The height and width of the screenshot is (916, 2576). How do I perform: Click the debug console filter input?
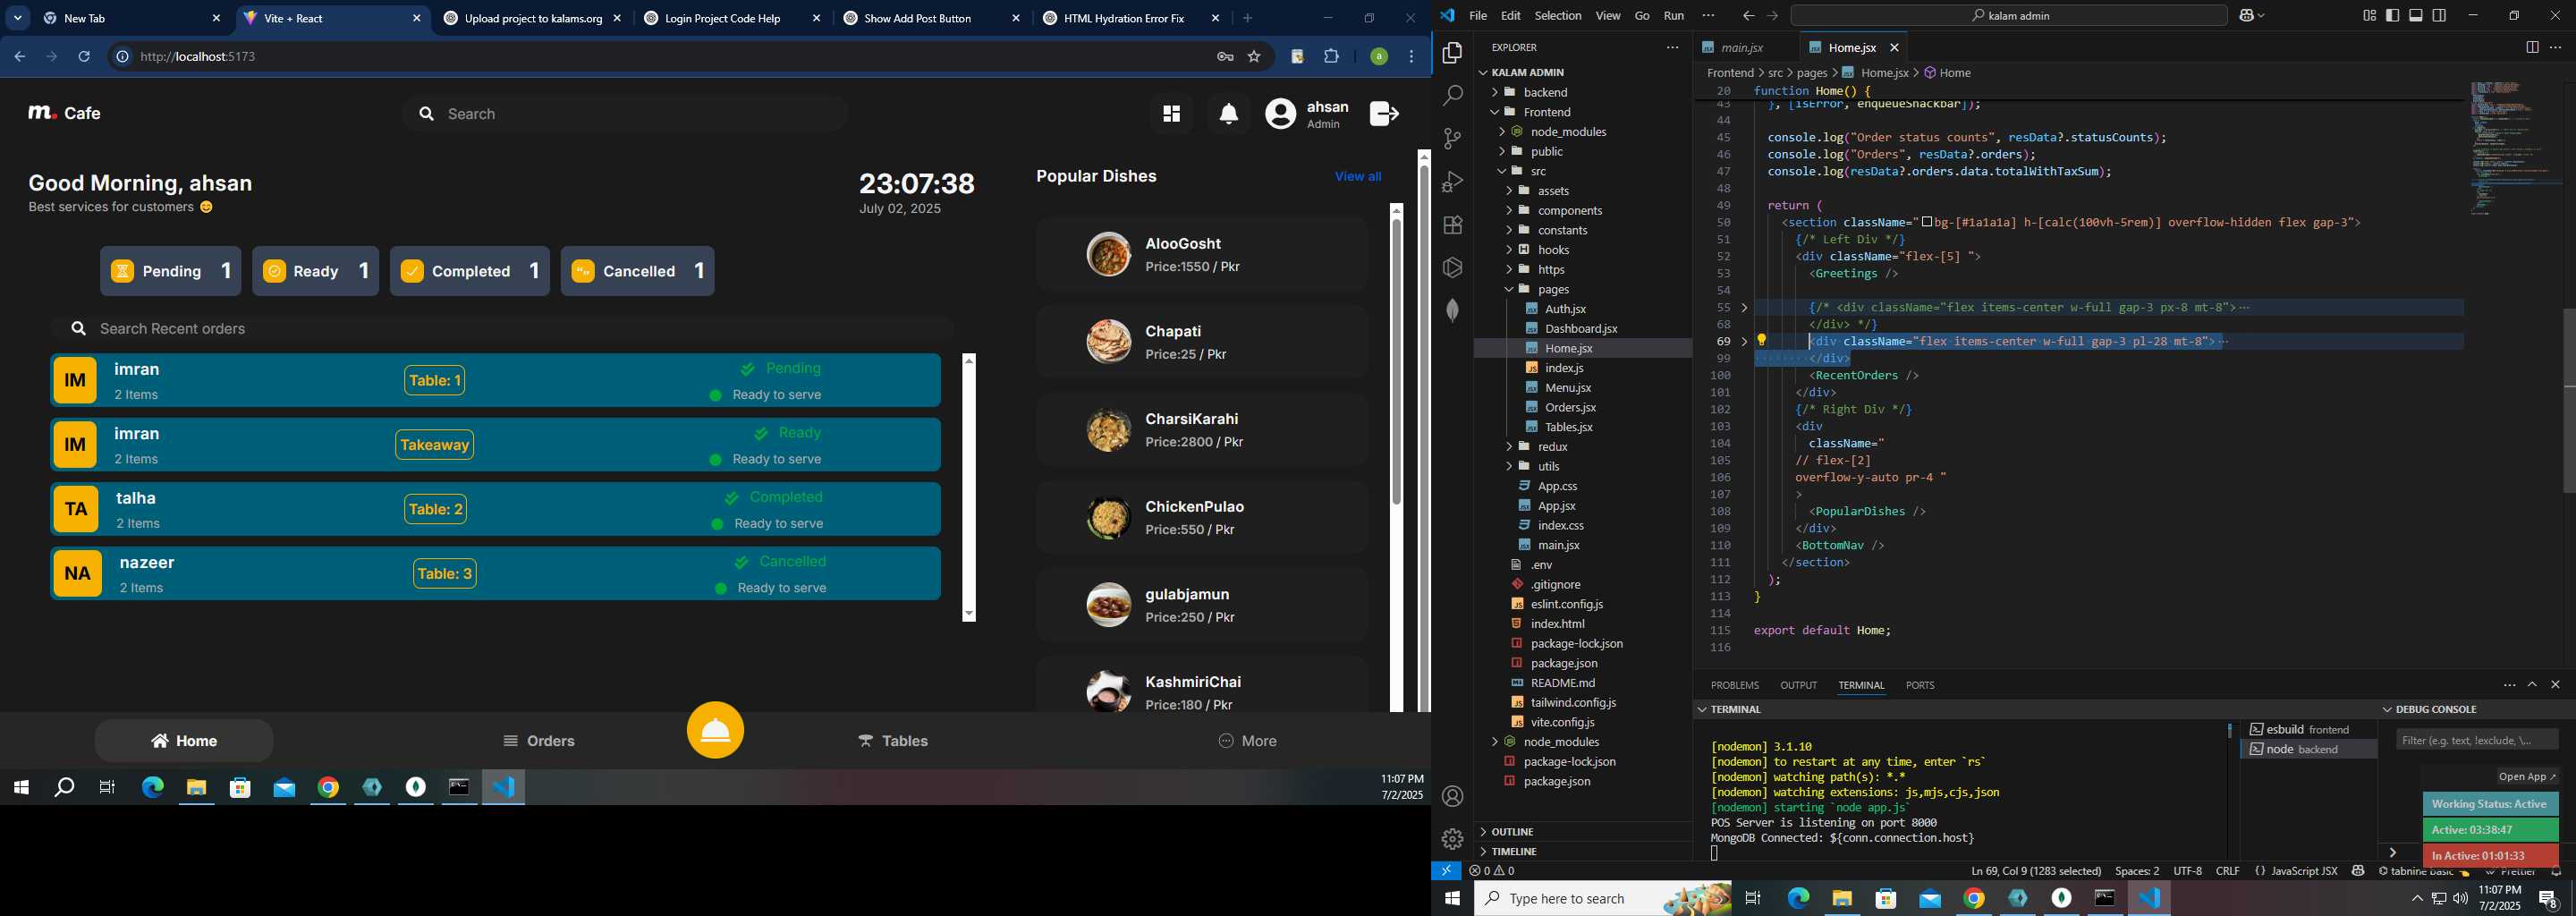click(x=2476, y=740)
